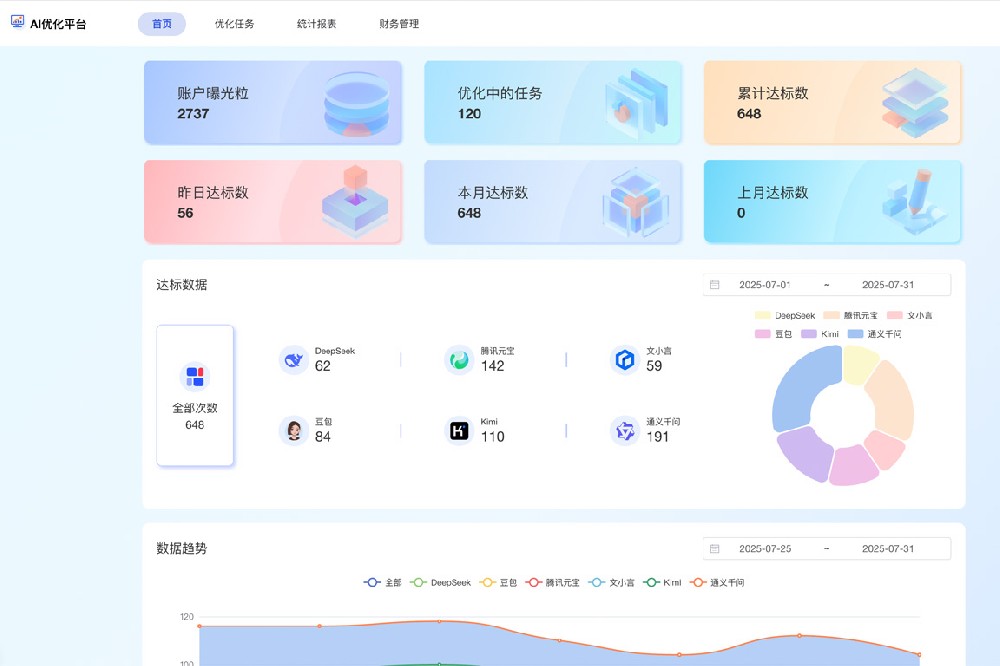Click the 优化中的任务 summary card

[x=553, y=103]
